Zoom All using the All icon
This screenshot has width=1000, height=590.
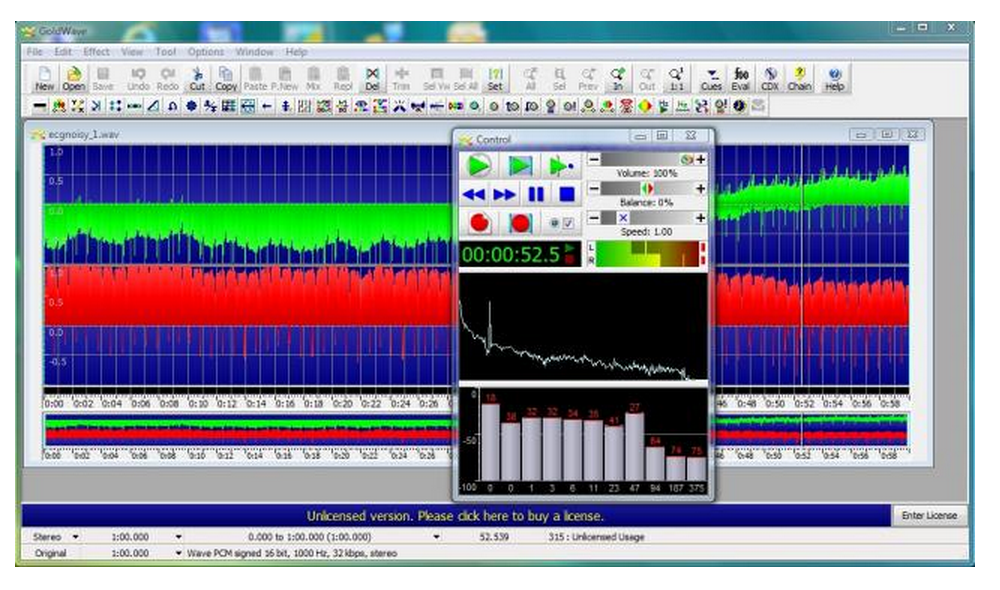click(530, 79)
